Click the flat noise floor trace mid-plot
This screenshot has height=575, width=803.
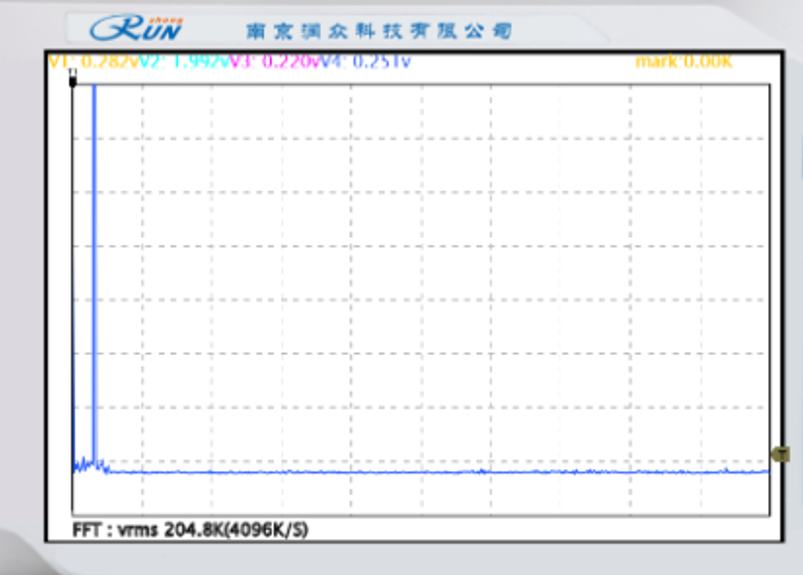(420, 471)
